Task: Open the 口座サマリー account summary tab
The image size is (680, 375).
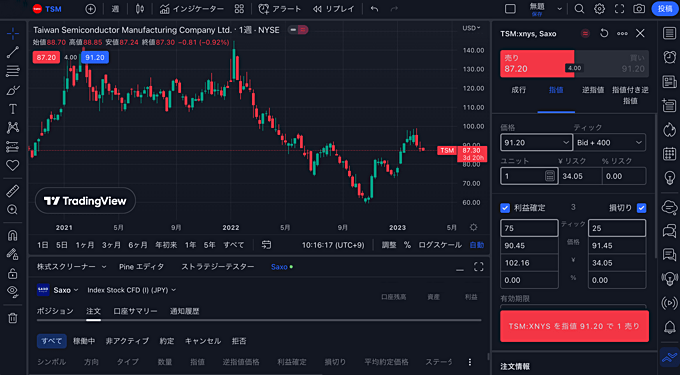Action: [x=135, y=311]
